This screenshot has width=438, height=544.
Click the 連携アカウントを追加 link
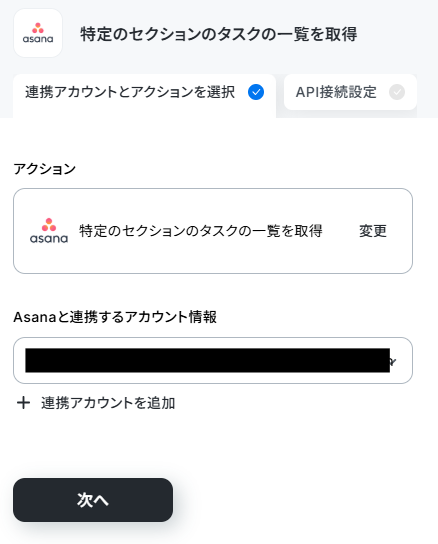point(108,403)
